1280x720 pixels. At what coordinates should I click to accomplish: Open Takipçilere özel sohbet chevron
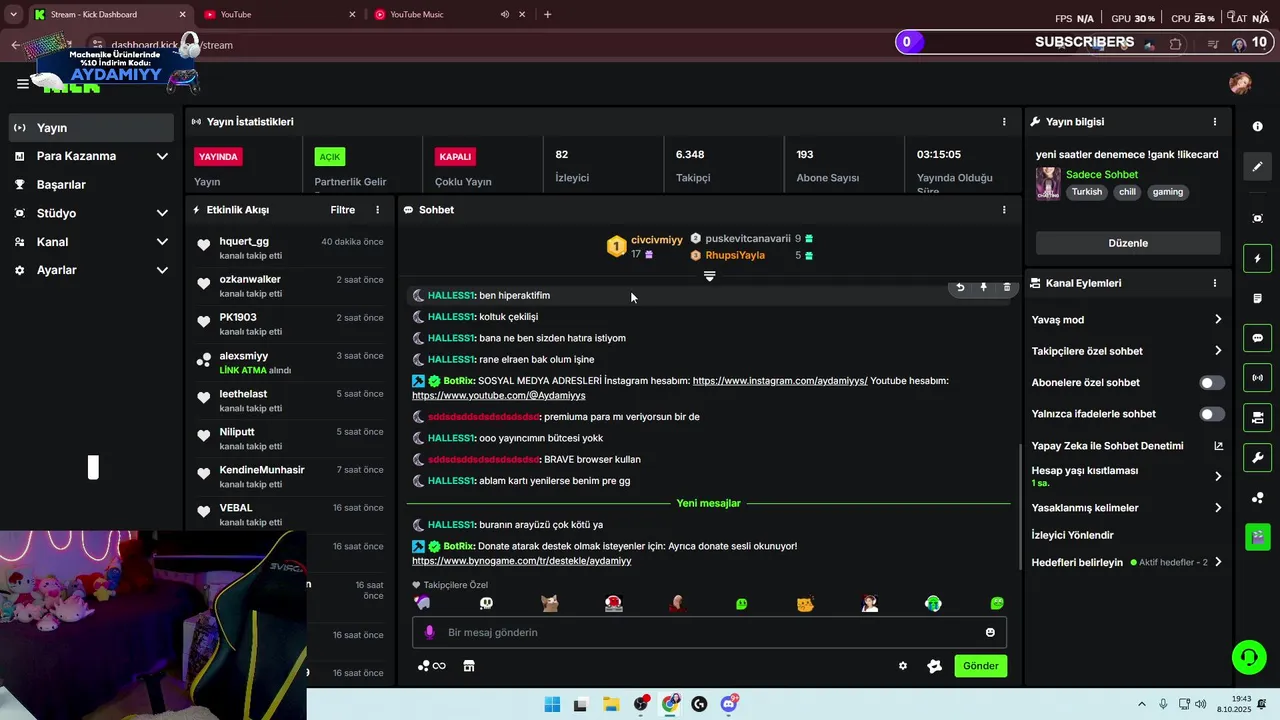coord(1218,351)
